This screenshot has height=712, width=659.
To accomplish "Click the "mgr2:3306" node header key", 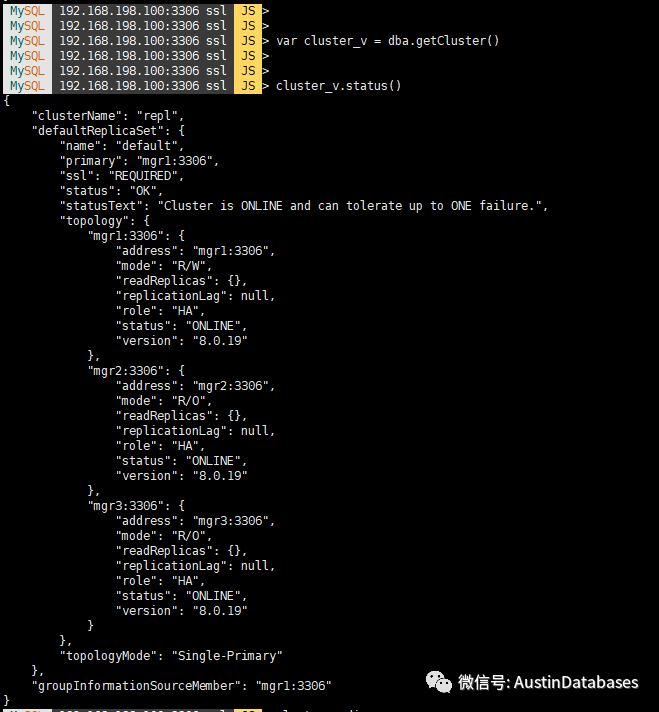I will tap(126, 370).
